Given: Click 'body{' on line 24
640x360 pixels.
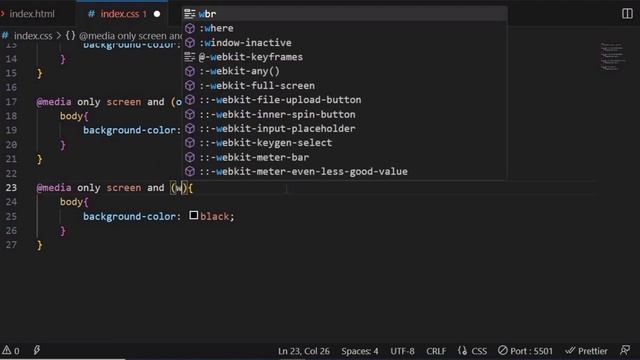Looking at the screenshot, I should (74, 202).
